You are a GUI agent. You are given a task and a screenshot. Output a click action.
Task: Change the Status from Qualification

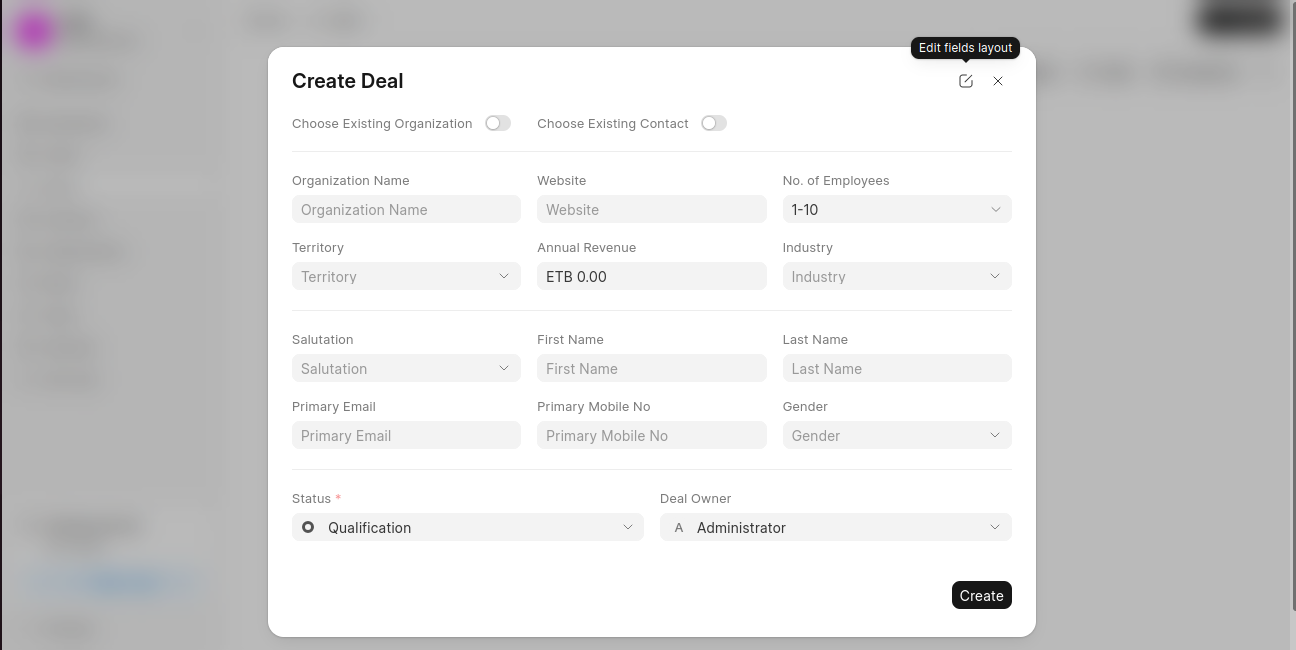tap(467, 527)
